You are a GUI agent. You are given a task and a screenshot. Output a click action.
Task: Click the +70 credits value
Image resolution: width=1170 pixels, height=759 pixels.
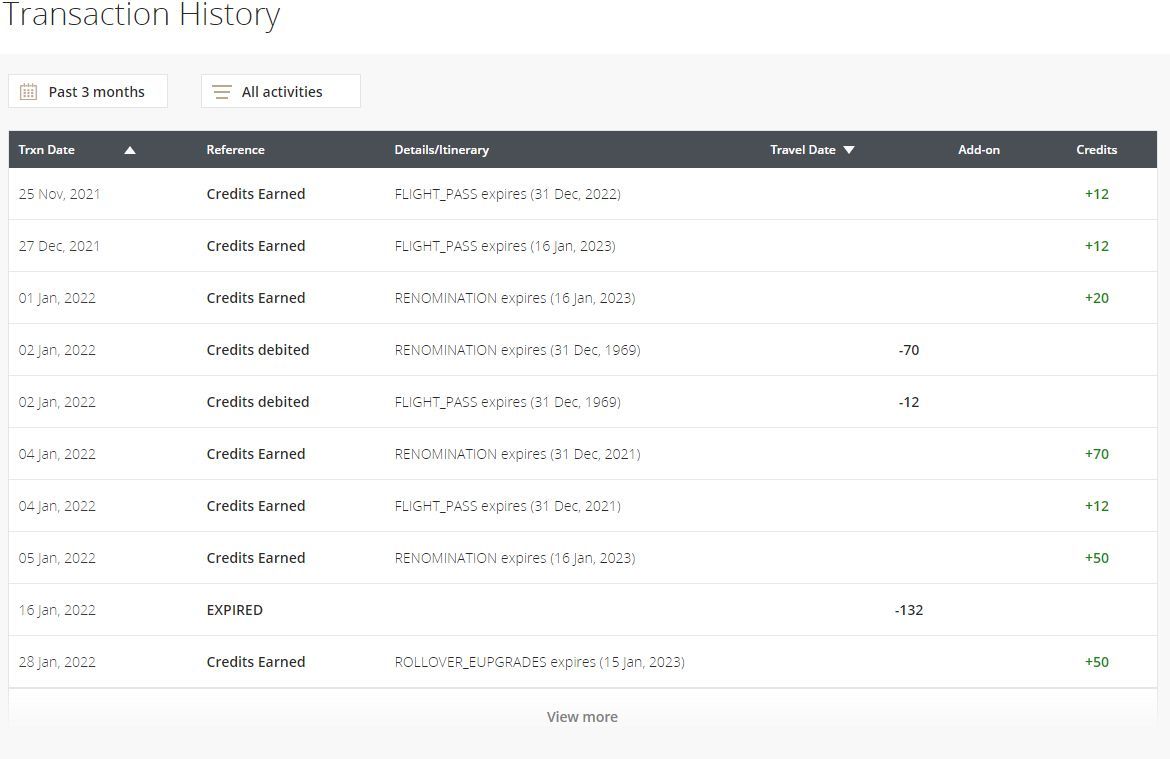pos(1096,454)
